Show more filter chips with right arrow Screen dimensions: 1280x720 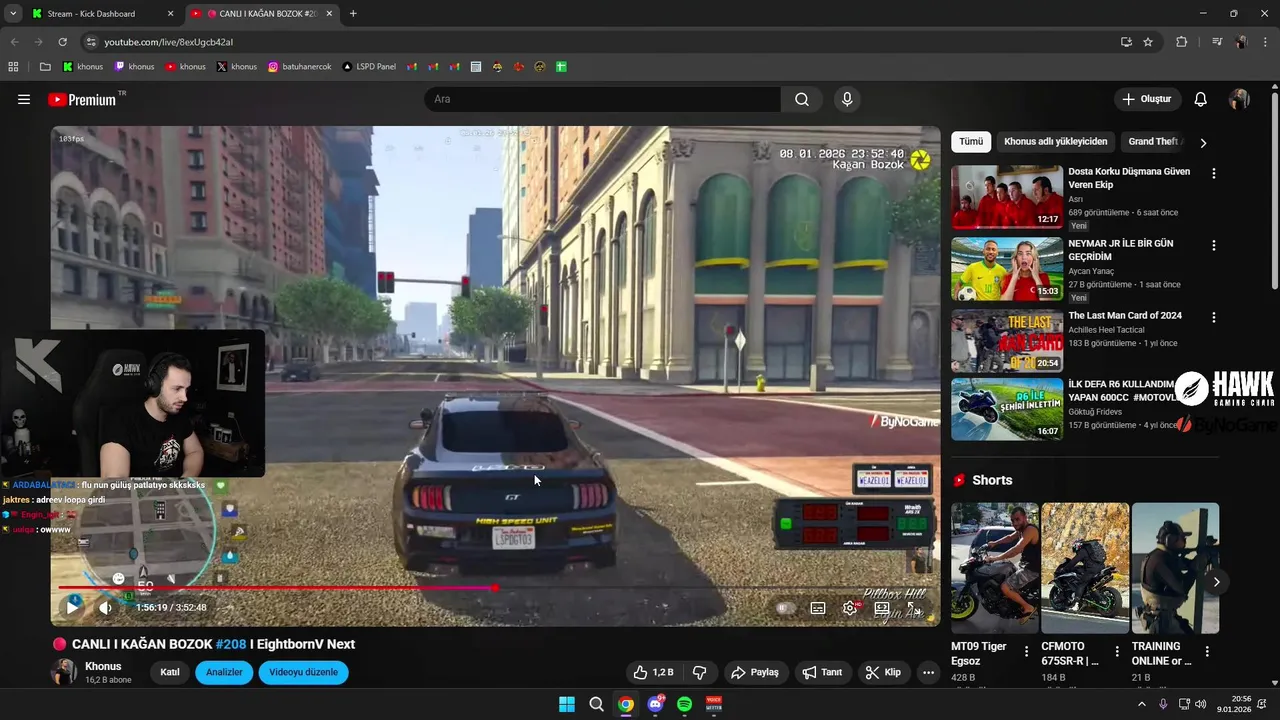1203,142
